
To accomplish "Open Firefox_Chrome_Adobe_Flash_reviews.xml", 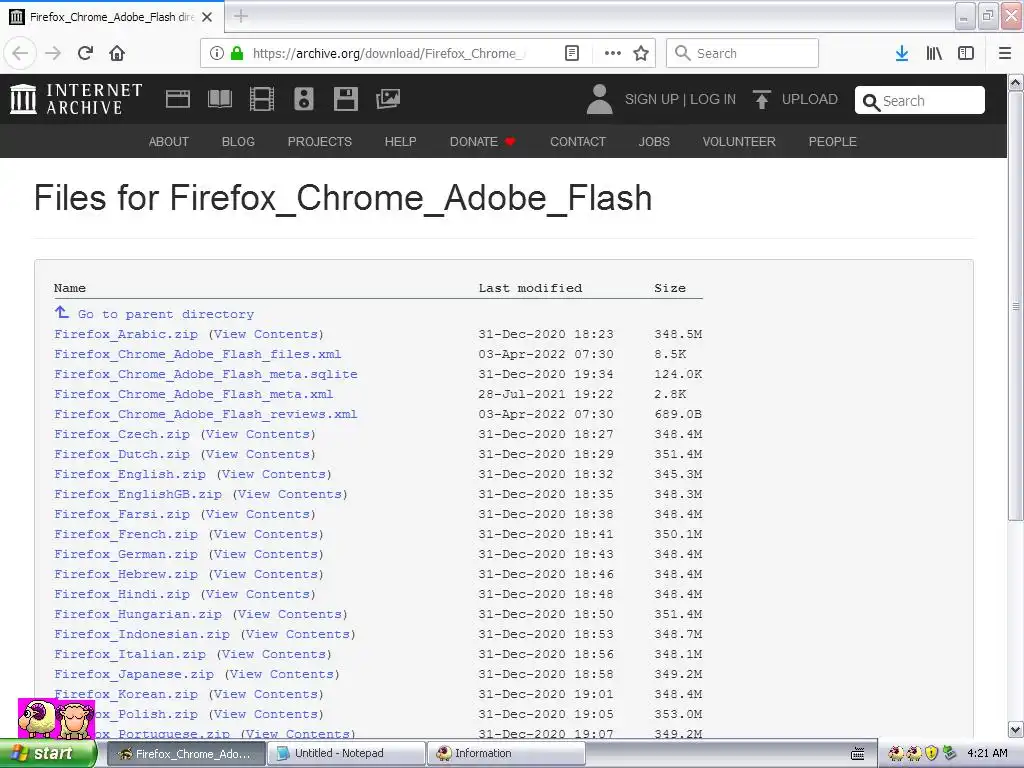I will pos(206,415).
